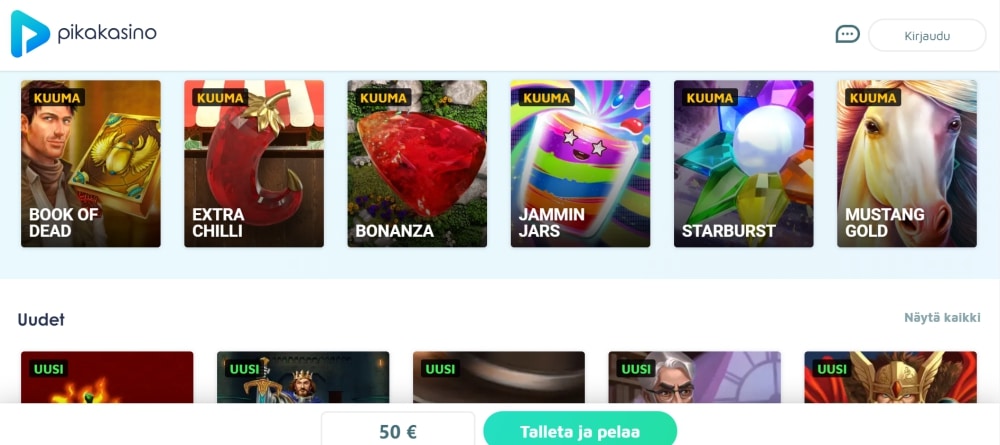Click the KUUMA badge on Starburst tile

click(x=710, y=98)
